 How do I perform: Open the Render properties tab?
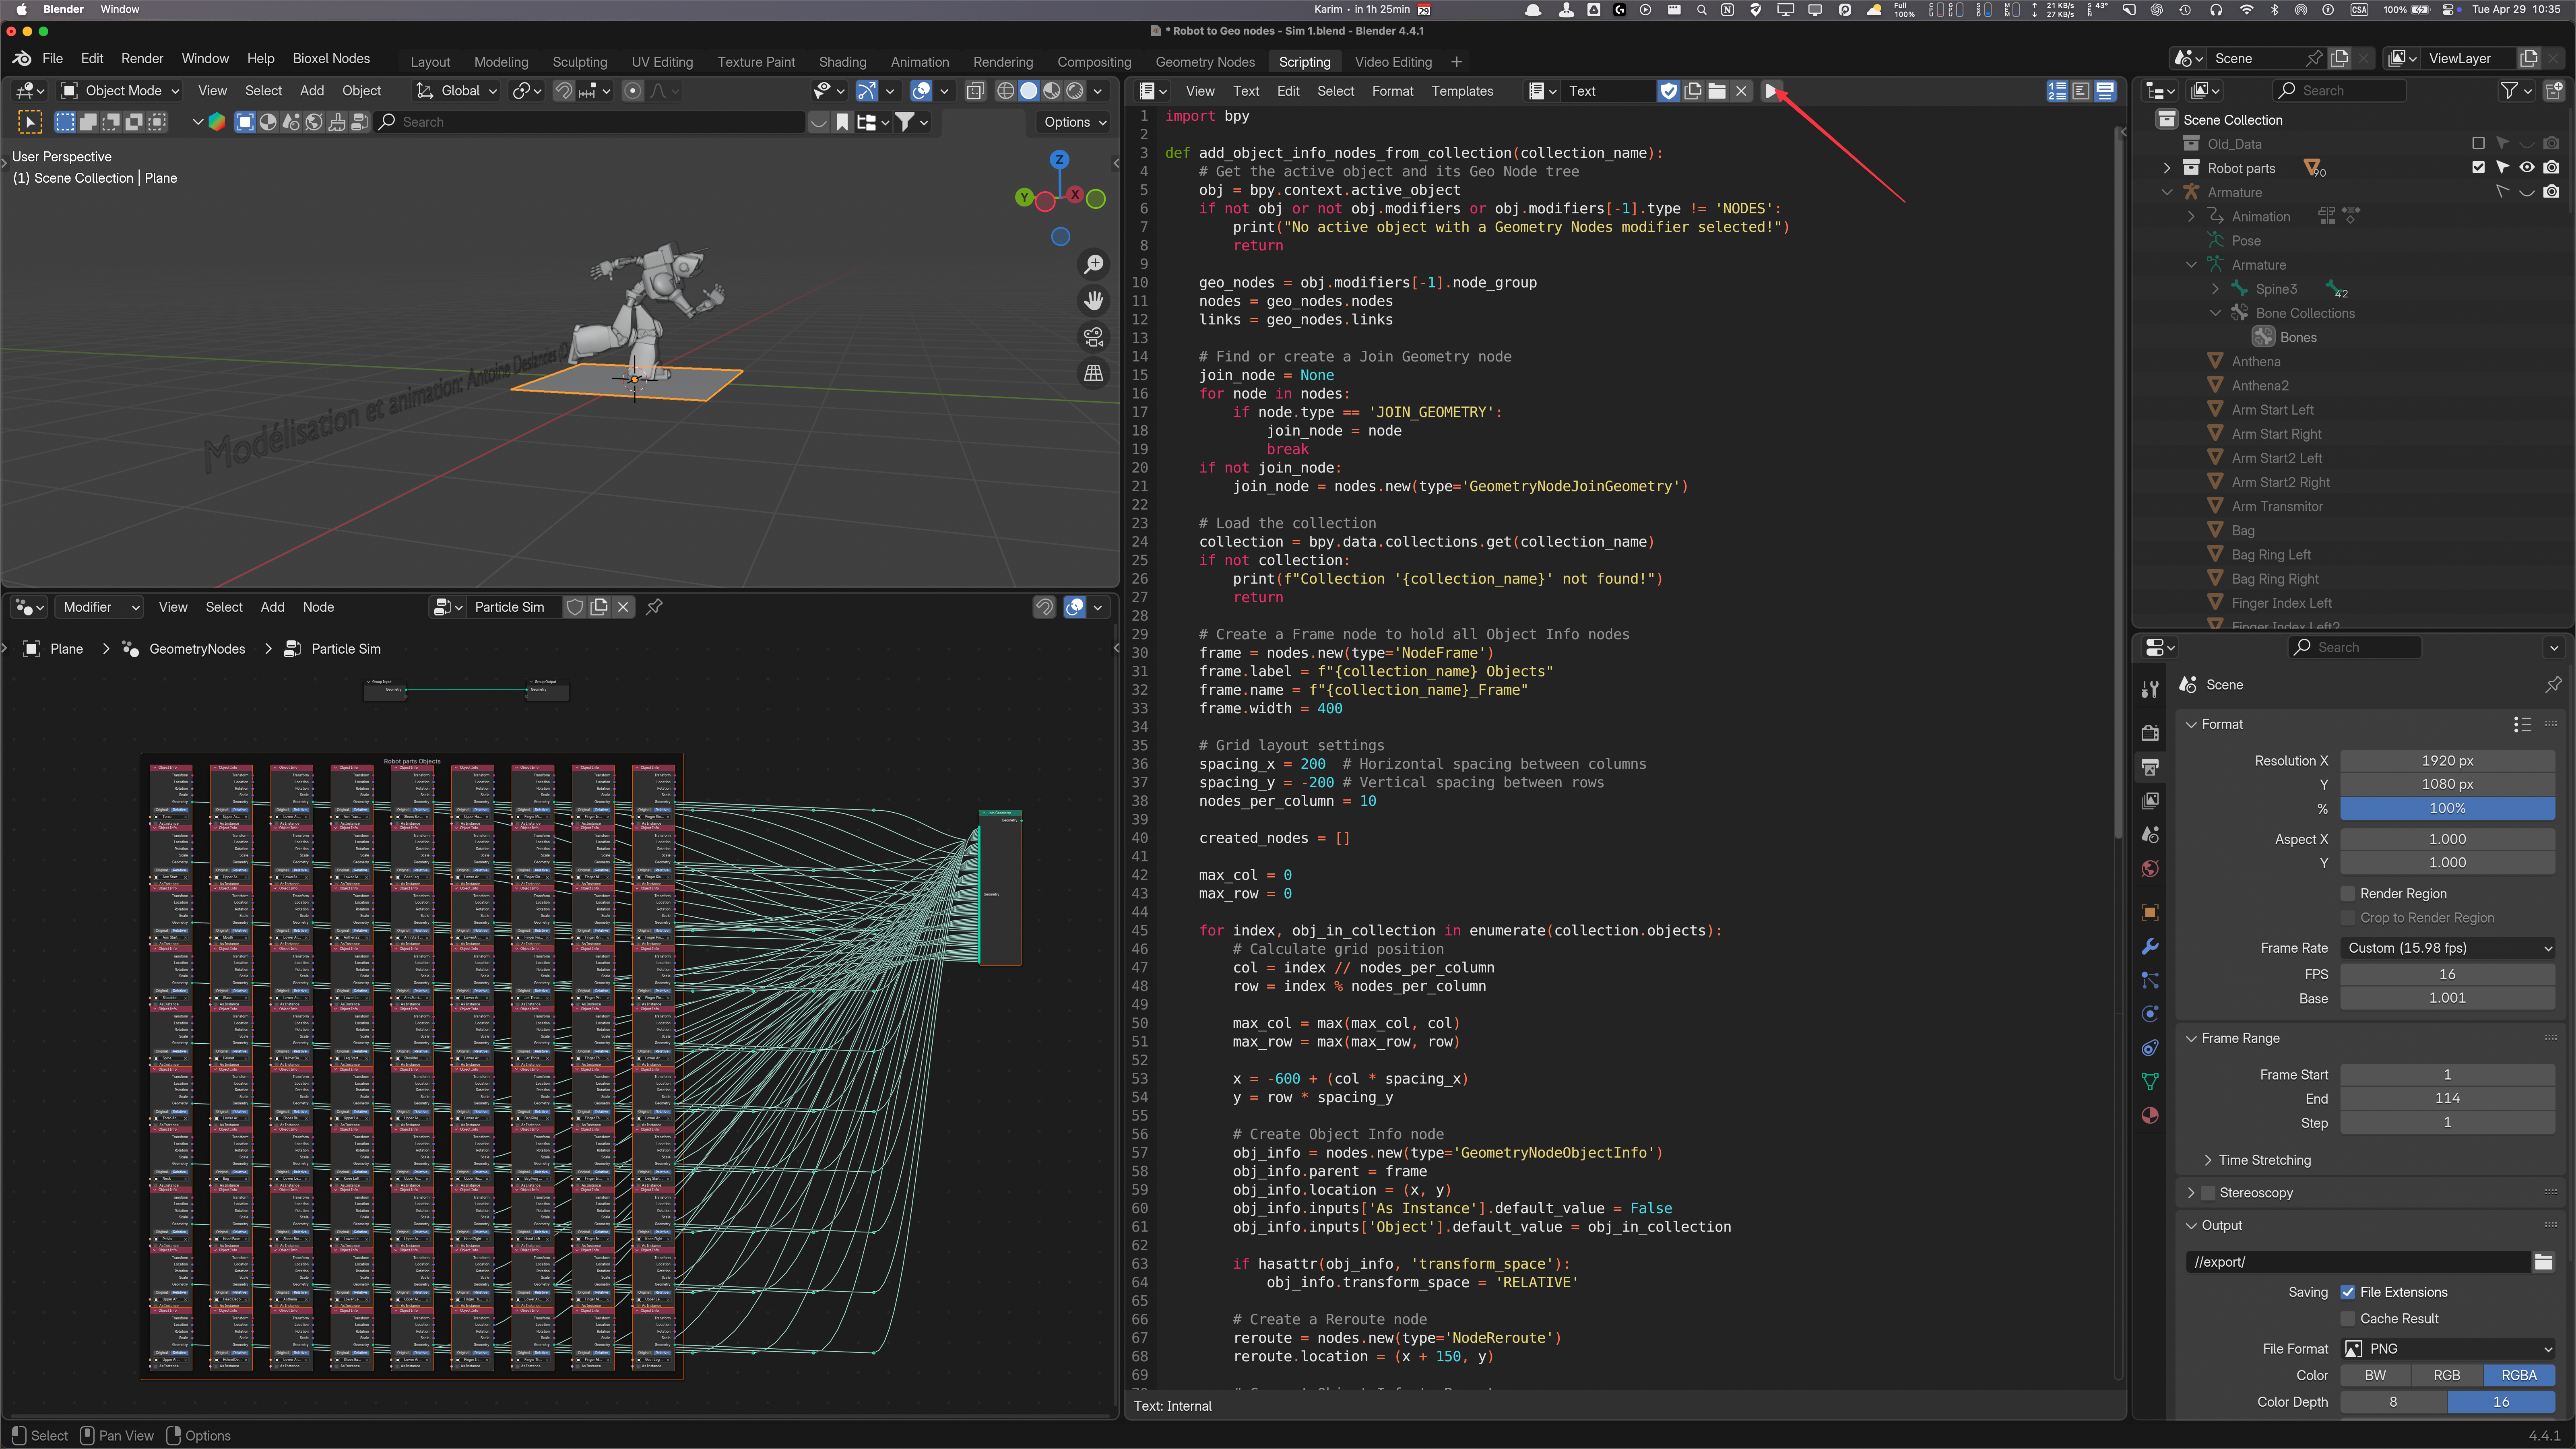(2150, 733)
